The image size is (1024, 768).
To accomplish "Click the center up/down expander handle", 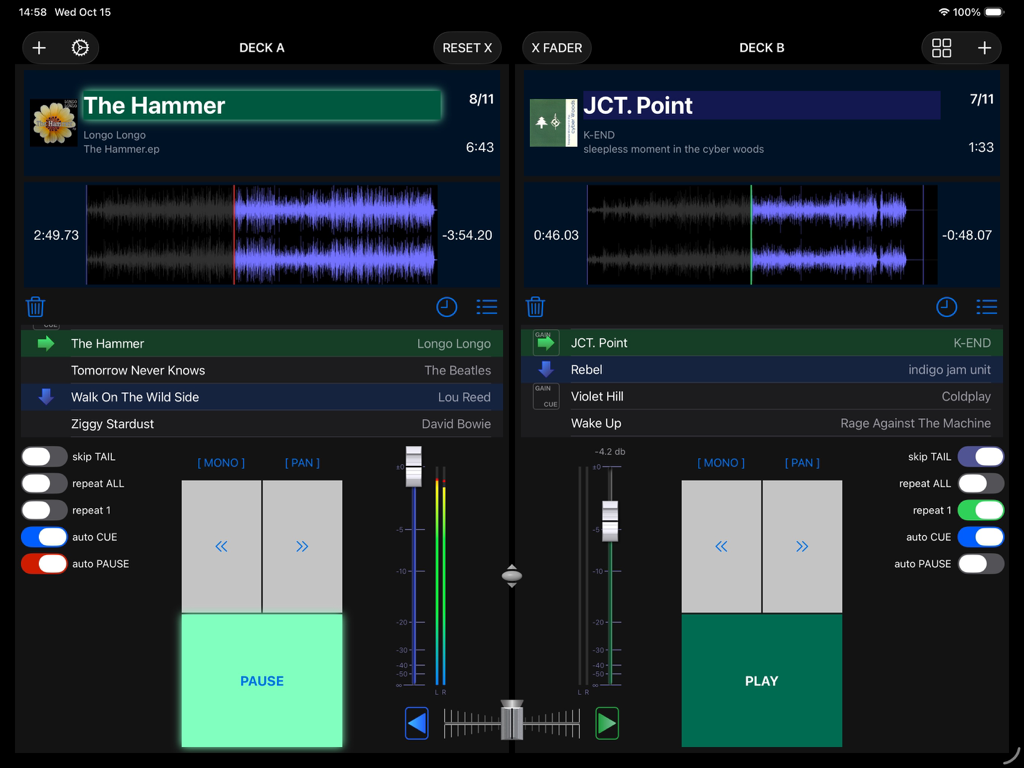I will tap(512, 575).
